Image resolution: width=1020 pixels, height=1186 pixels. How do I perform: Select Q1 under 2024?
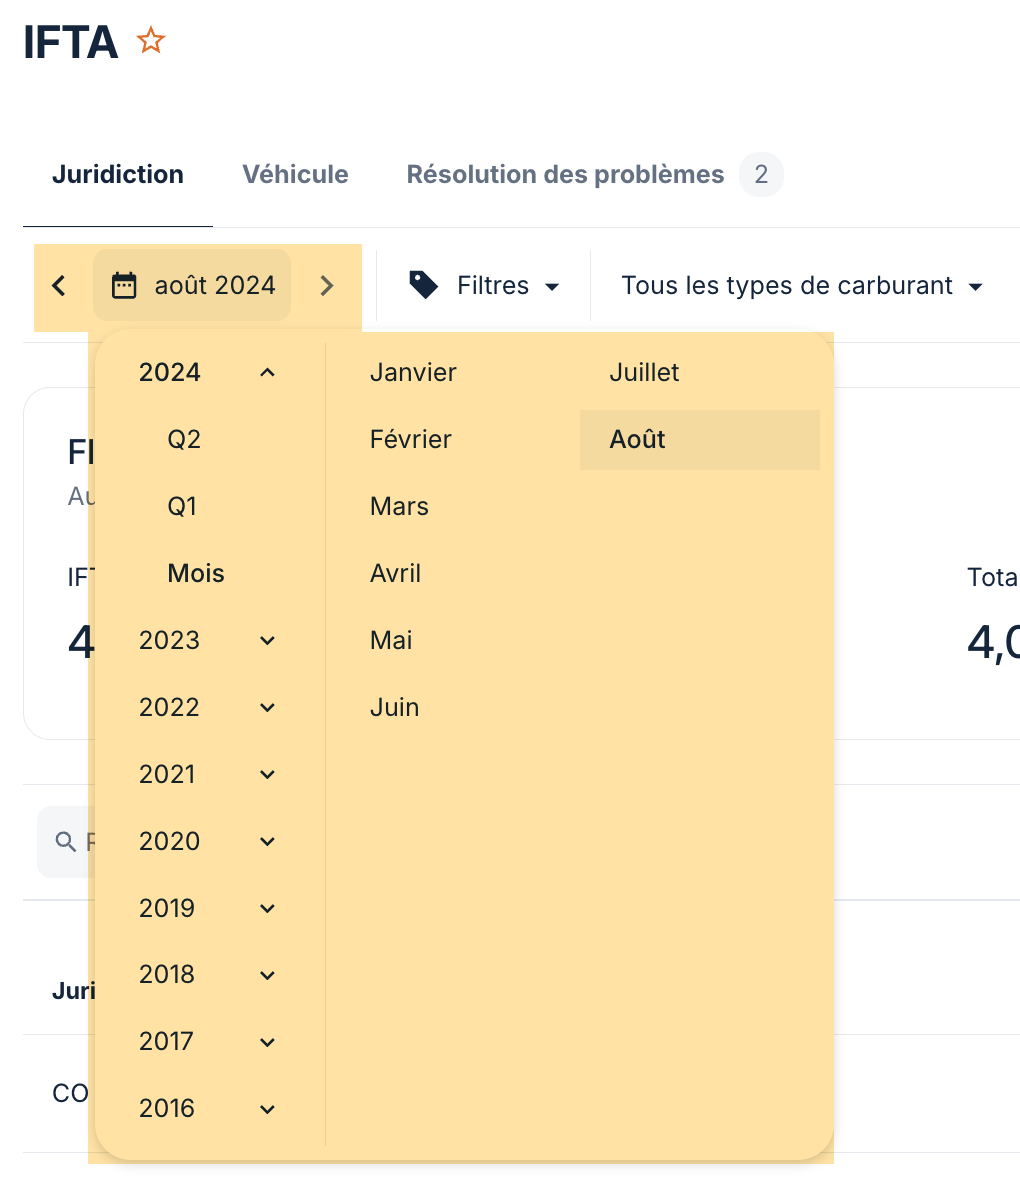(x=182, y=507)
